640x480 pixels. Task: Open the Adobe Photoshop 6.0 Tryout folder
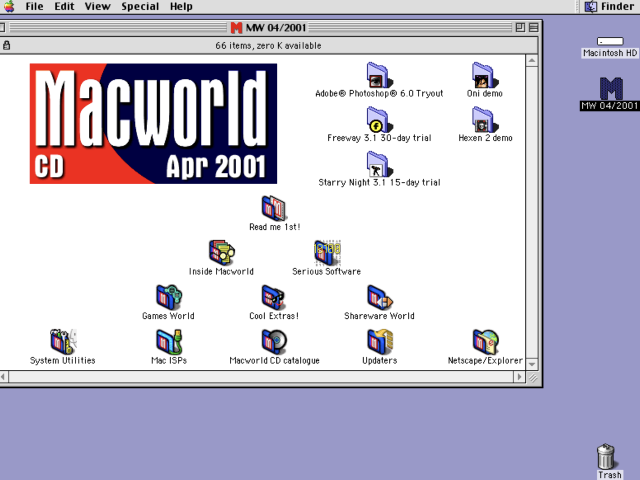coord(379,75)
